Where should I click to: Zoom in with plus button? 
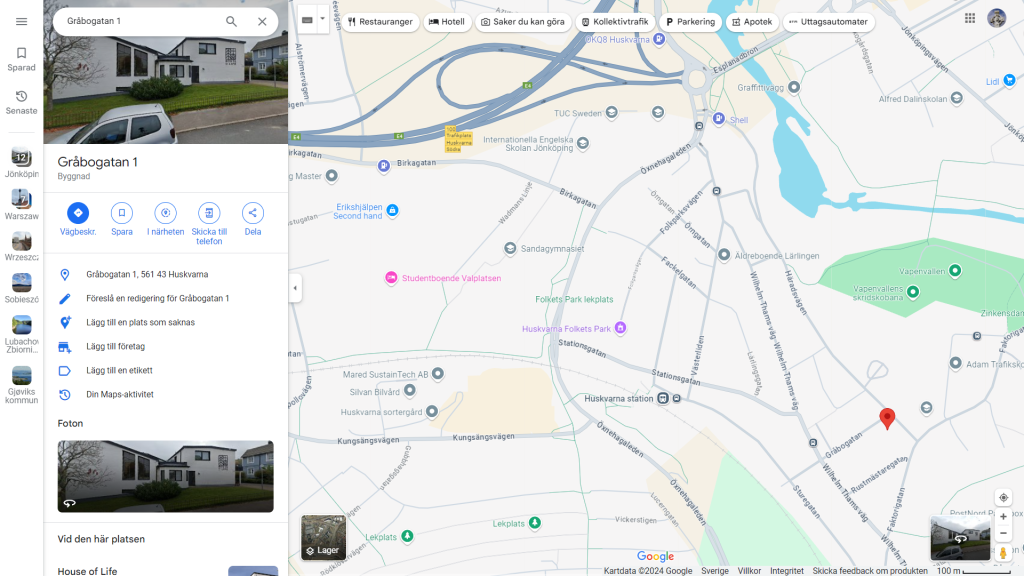click(1003, 517)
